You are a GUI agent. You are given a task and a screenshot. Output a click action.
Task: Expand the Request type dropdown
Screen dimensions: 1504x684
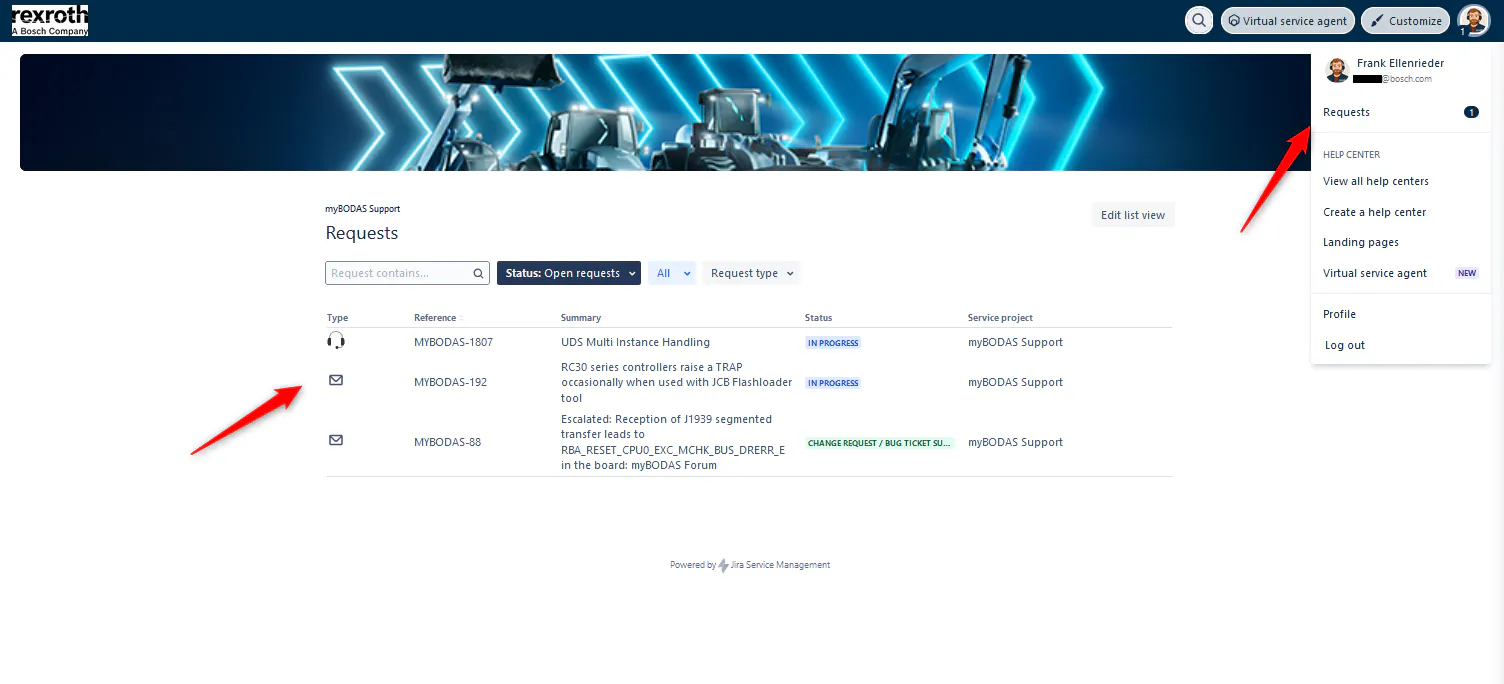tap(752, 273)
